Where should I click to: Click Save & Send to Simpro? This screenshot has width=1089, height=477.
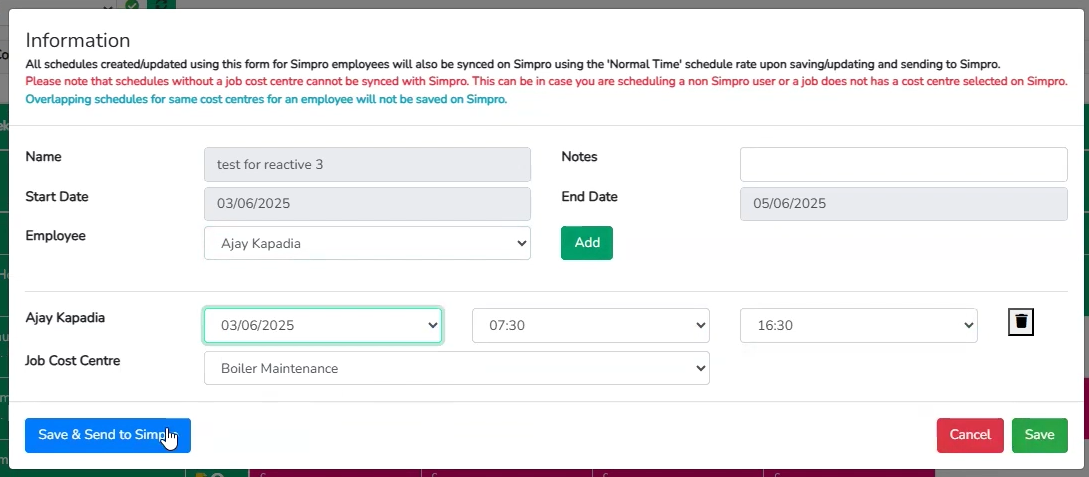108,435
